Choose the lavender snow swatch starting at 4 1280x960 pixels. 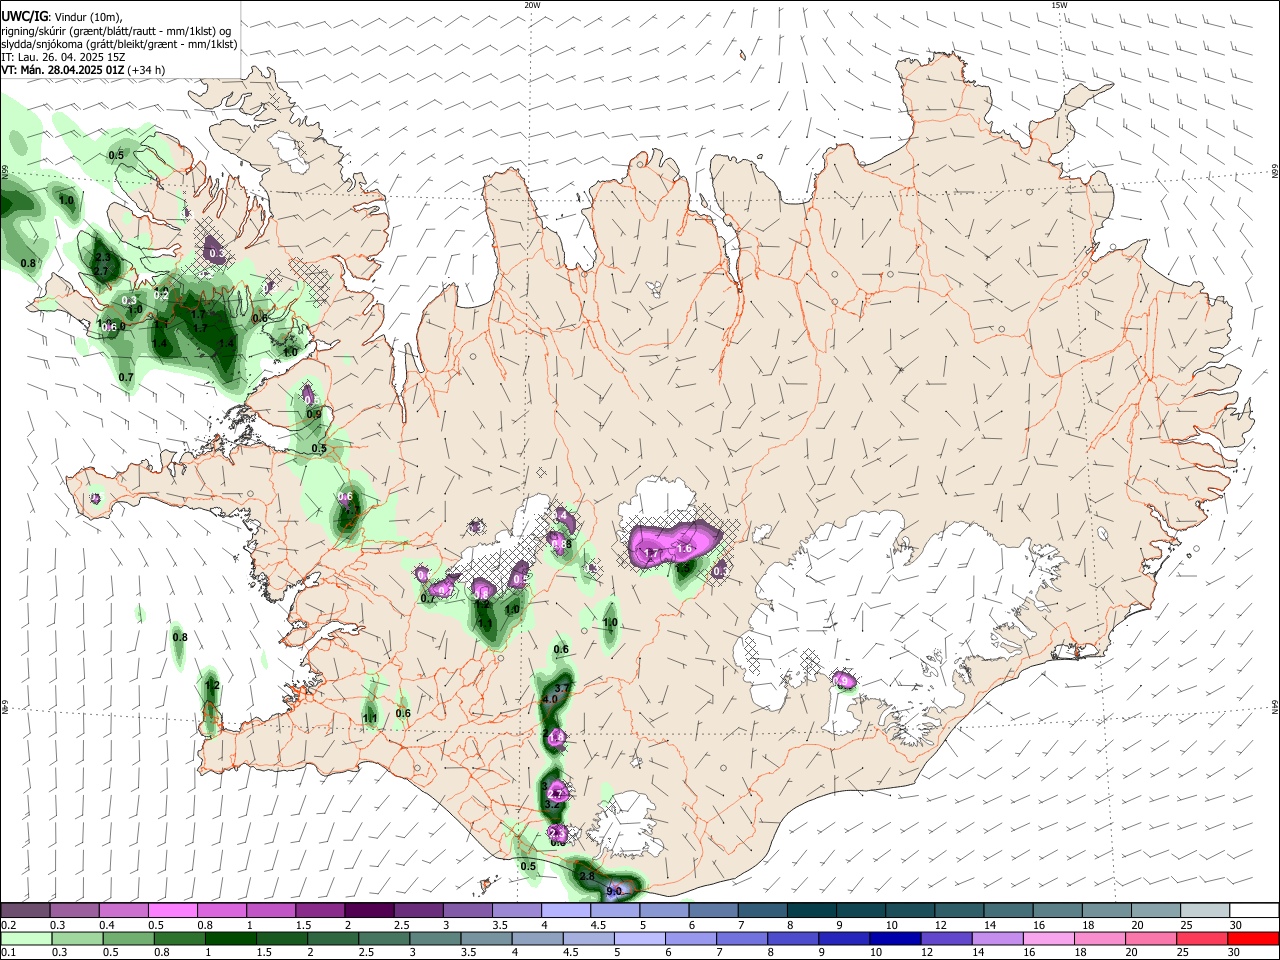click(565, 910)
